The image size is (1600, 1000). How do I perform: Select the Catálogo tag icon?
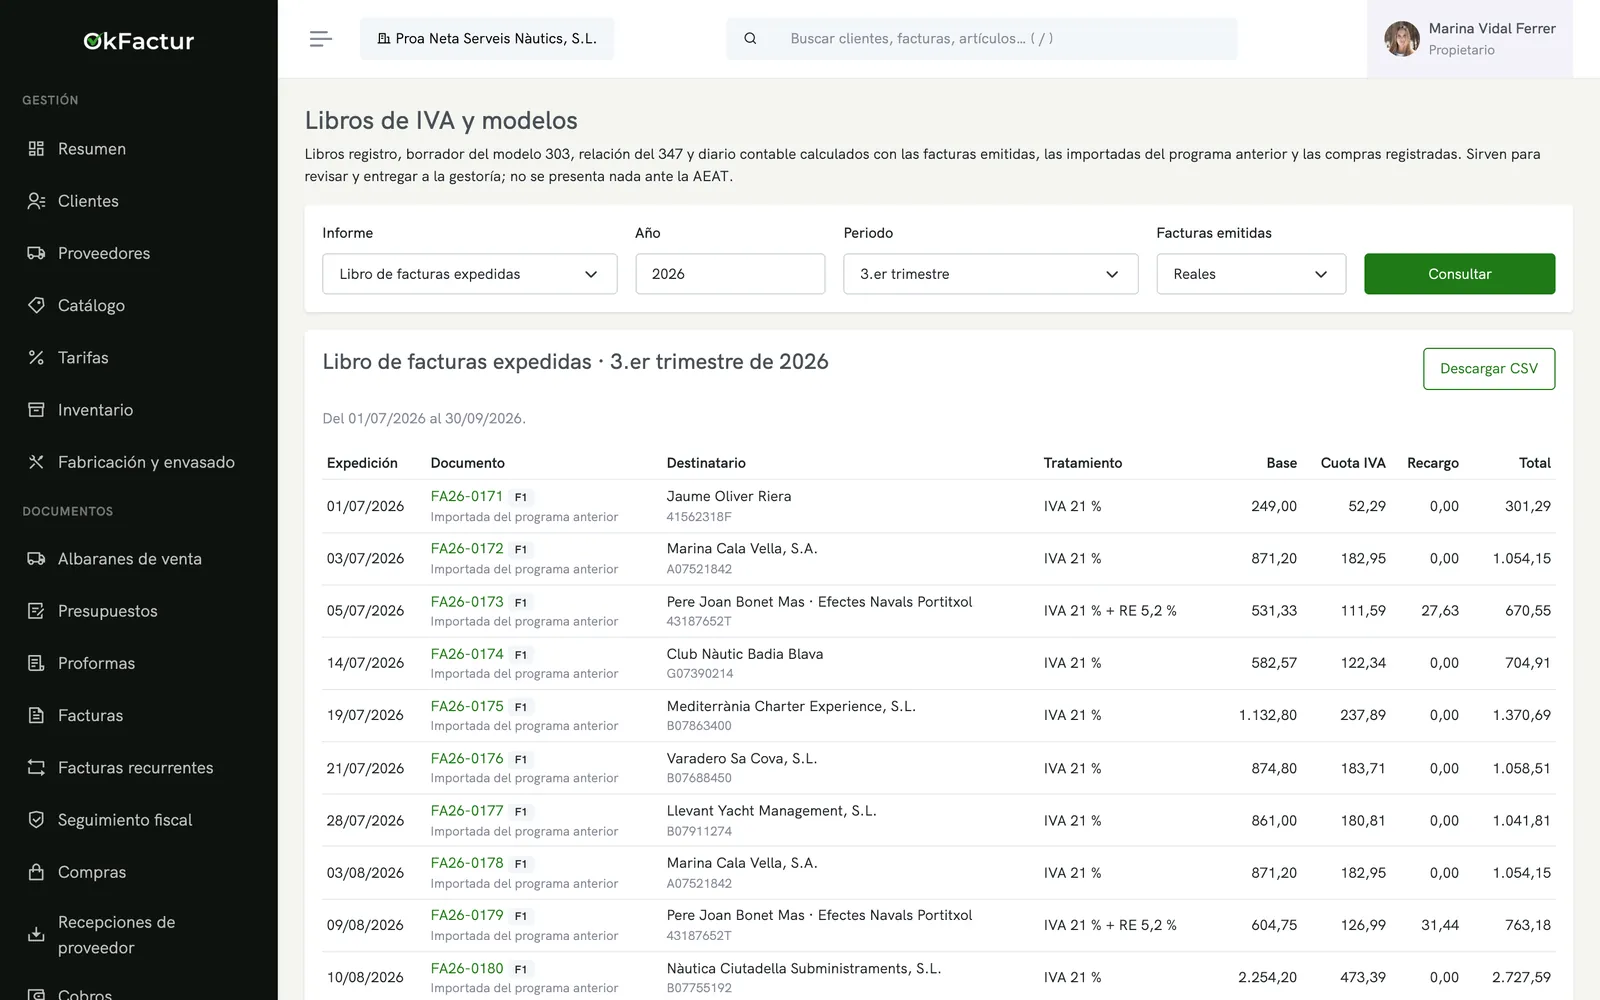pyautogui.click(x=36, y=305)
